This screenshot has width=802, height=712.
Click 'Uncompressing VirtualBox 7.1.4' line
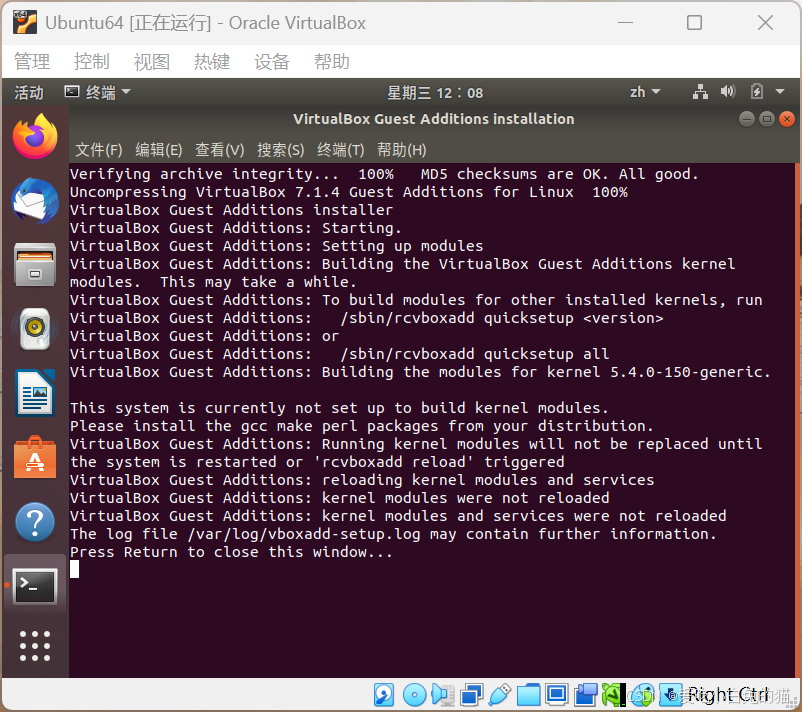[x=349, y=192]
